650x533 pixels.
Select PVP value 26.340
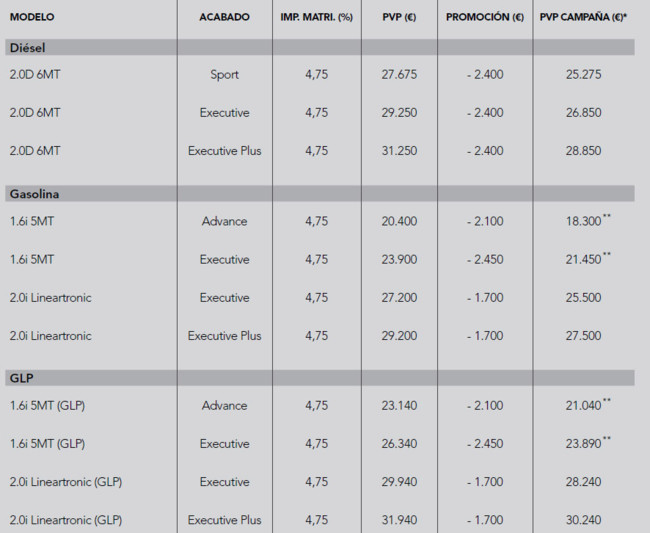(x=399, y=443)
